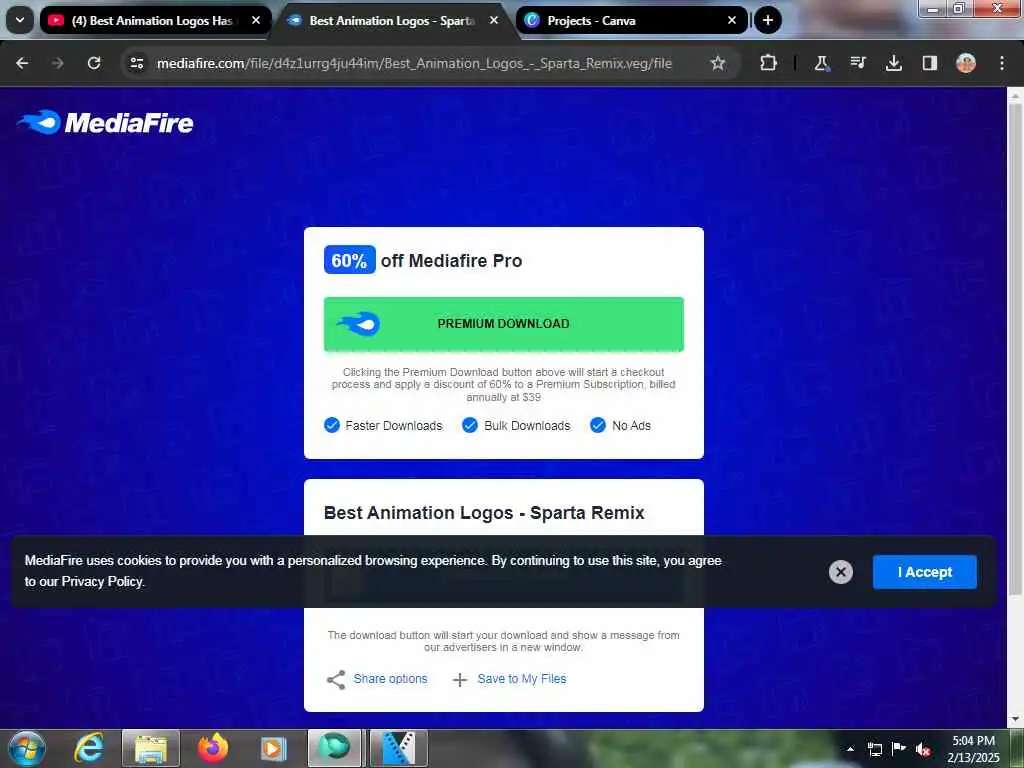Go back using browser back arrow
This screenshot has height=768, width=1024.
(x=22, y=63)
